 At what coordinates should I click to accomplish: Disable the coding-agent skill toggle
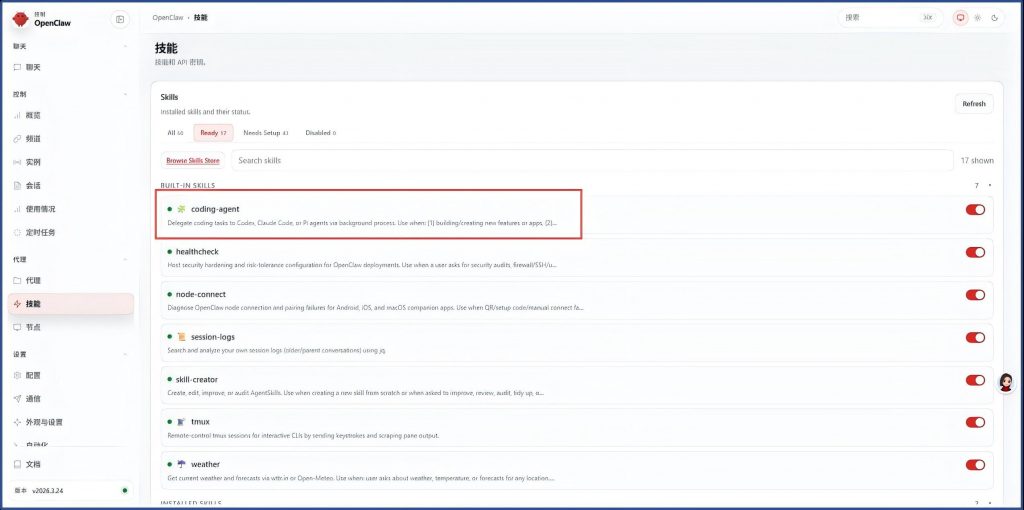(x=975, y=210)
